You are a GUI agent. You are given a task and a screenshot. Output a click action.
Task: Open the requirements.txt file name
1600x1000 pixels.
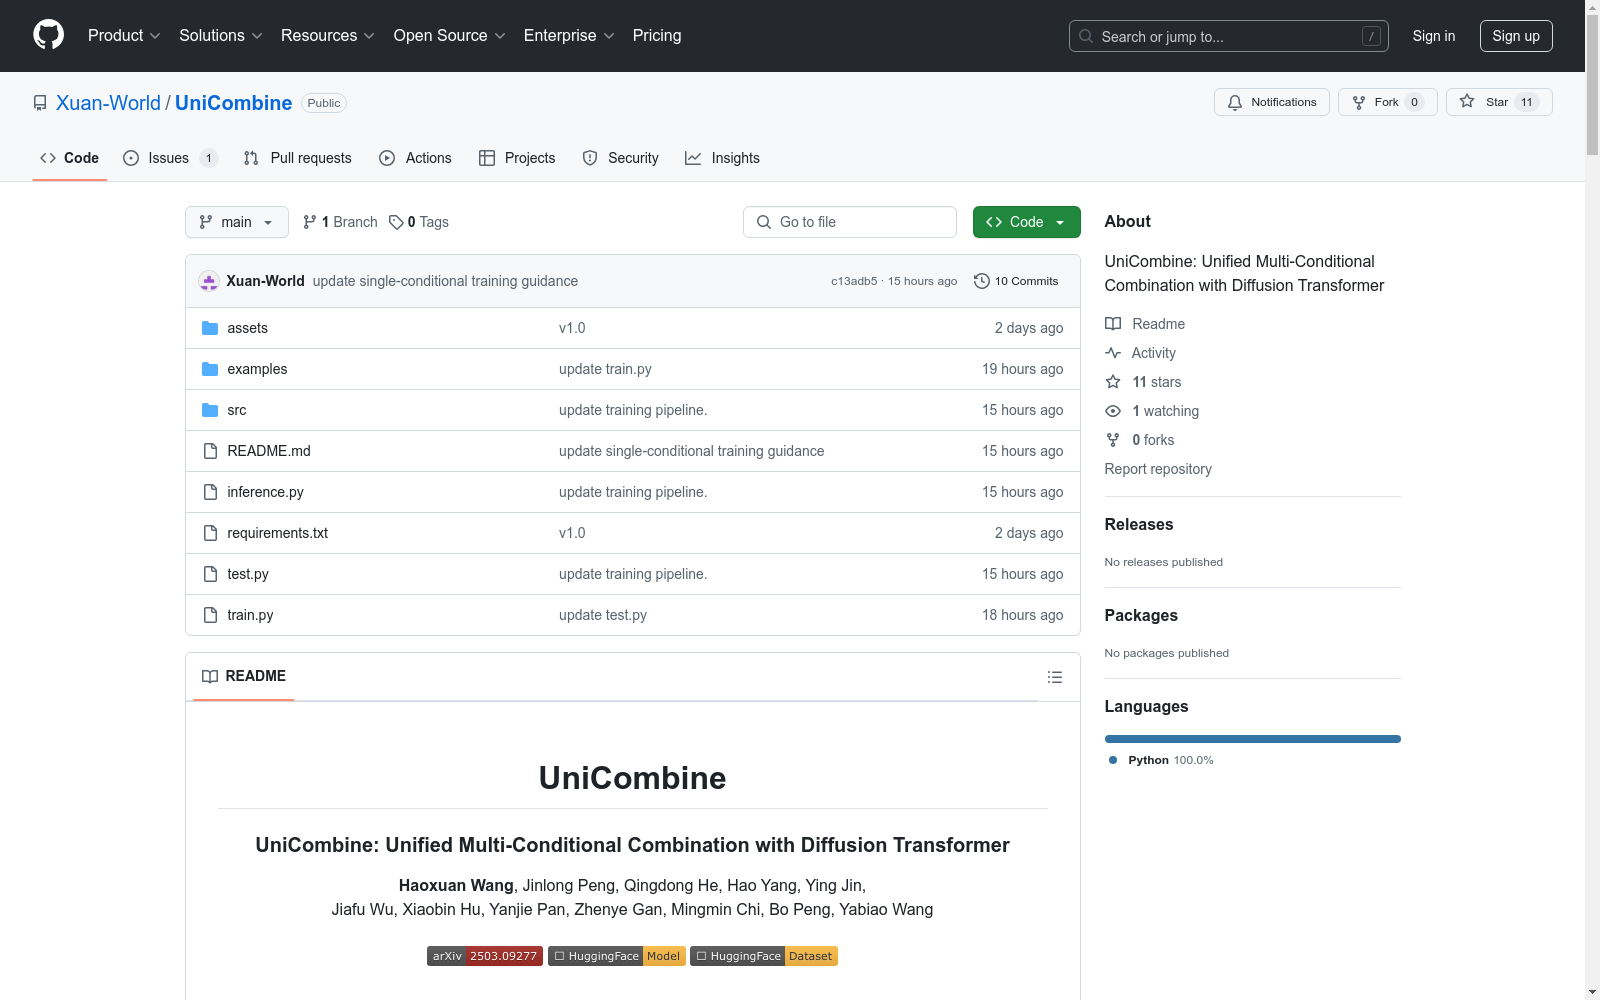point(277,533)
